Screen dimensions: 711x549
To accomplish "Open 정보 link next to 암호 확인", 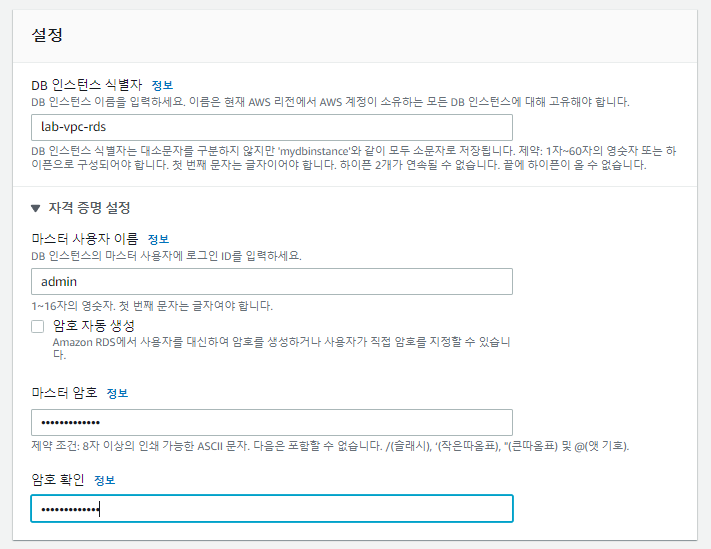I will (105, 480).
